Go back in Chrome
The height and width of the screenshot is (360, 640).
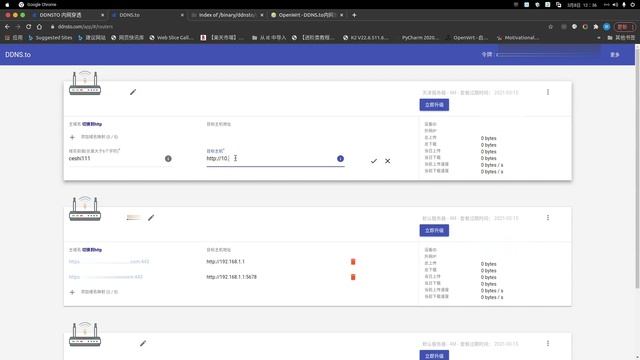pyautogui.click(x=7, y=27)
